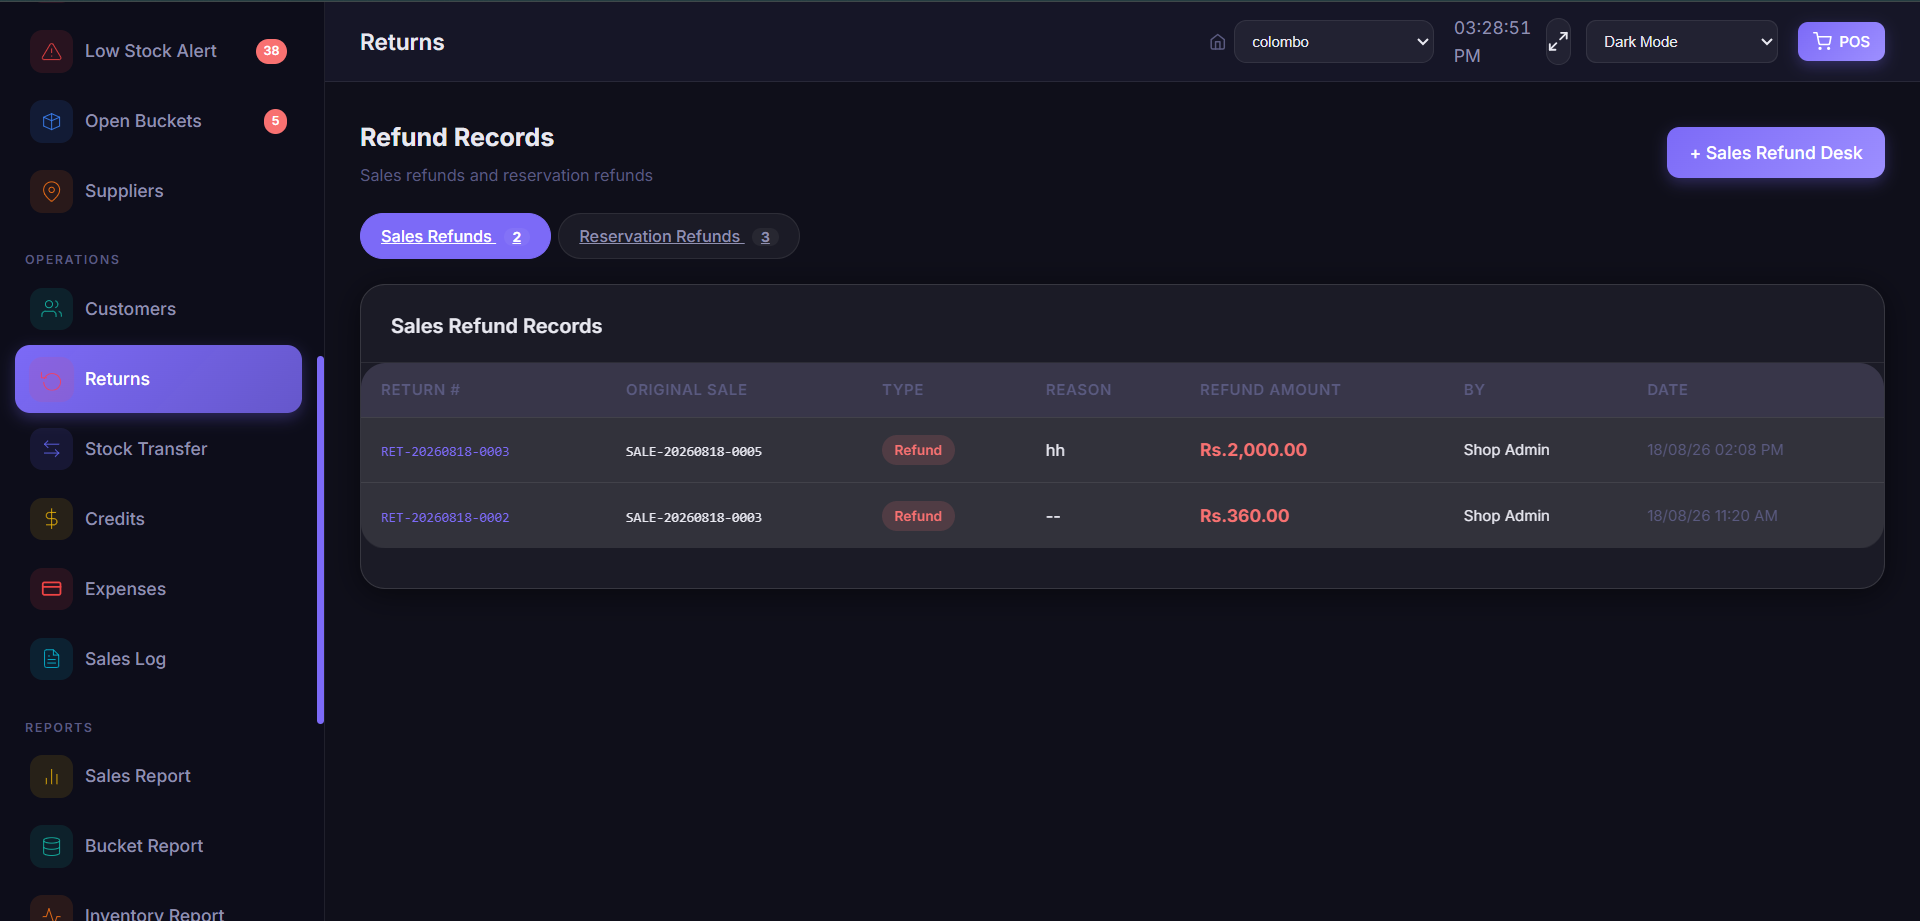Click the 38 badge on Low Stock Alert

[x=271, y=51]
